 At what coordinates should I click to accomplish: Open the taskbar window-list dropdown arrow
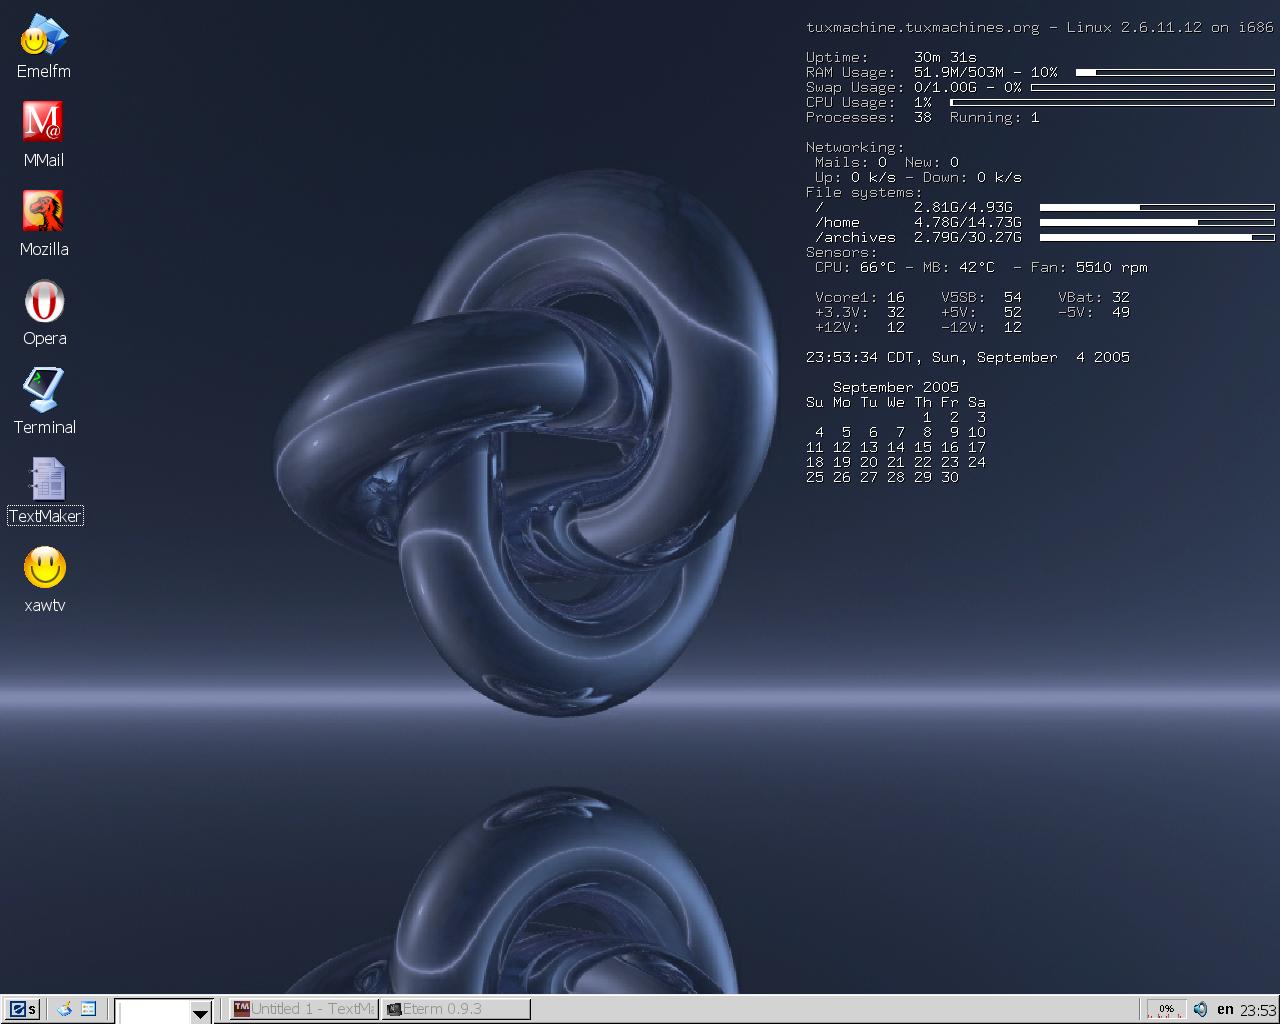201,1011
